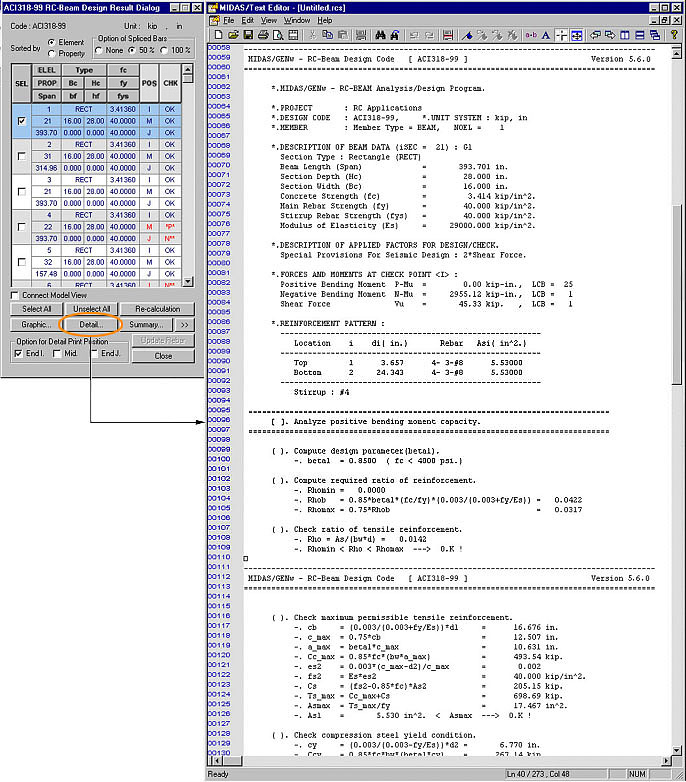Screen dimensions: 686x782
Task: Expand dialog with the >> button
Action: 184,325
